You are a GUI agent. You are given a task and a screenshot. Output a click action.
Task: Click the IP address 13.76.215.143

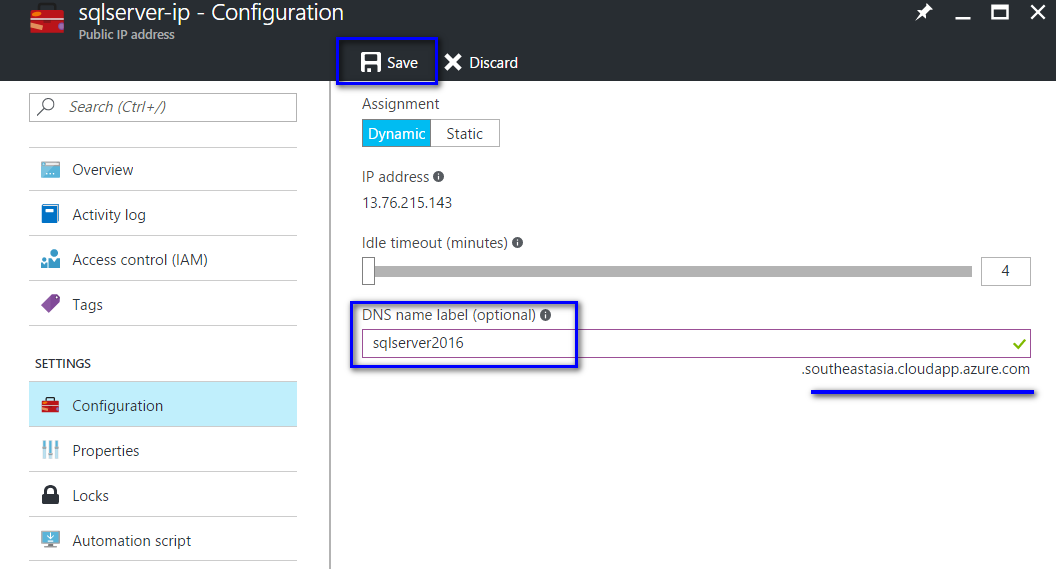point(407,203)
